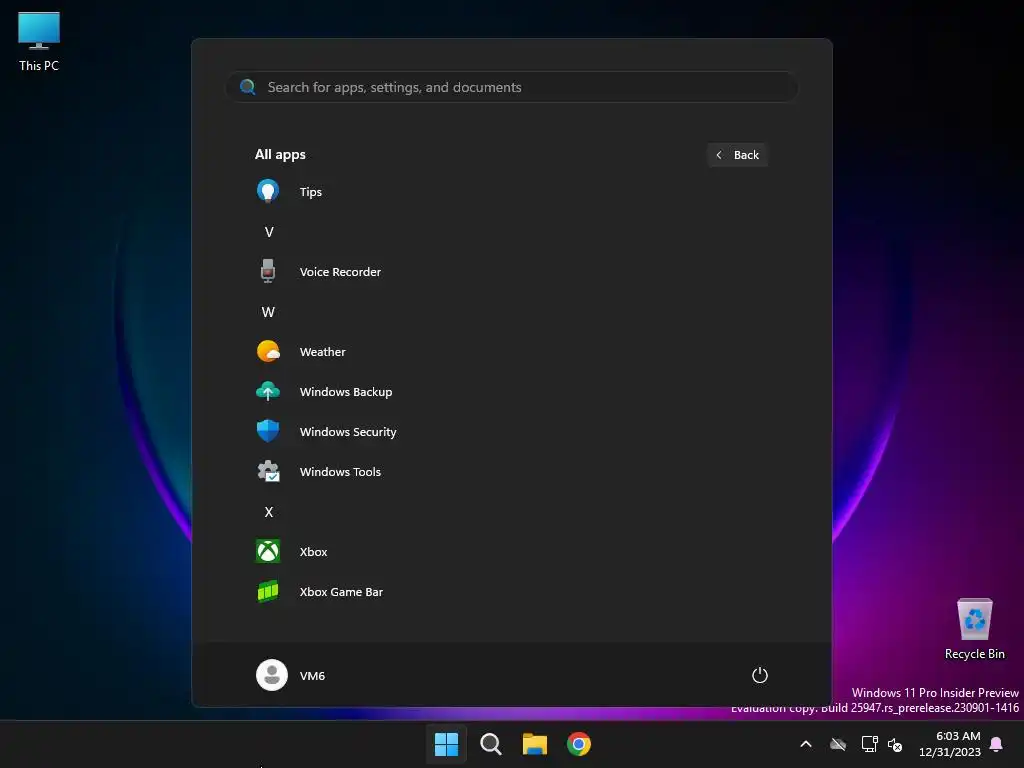Click the "All apps" heading
The image size is (1024, 768).
tap(280, 154)
